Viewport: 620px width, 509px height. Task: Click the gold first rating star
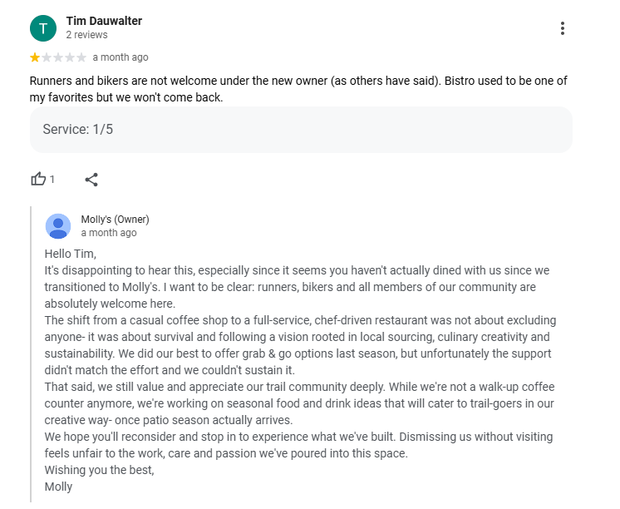coord(35,58)
